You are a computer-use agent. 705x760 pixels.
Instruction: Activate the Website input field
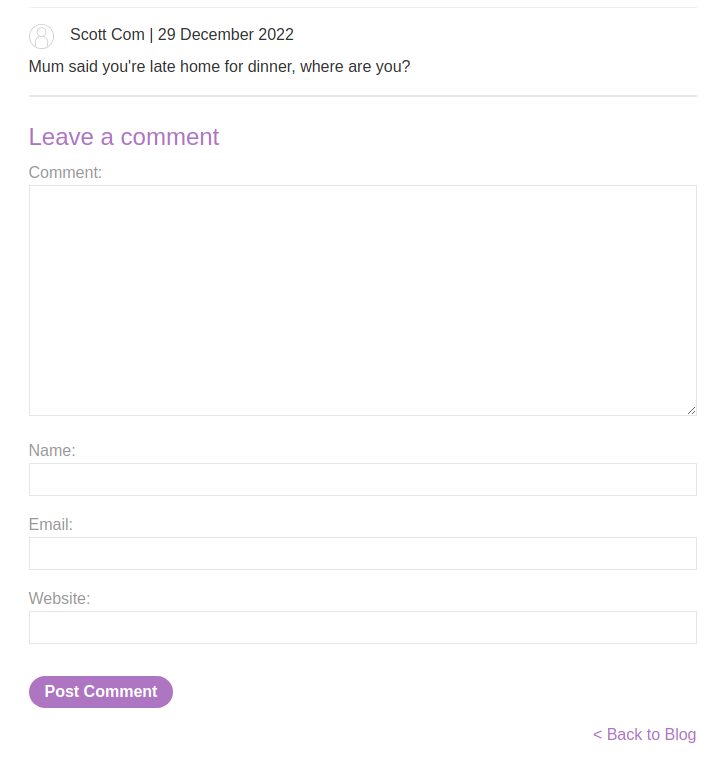[362, 628]
